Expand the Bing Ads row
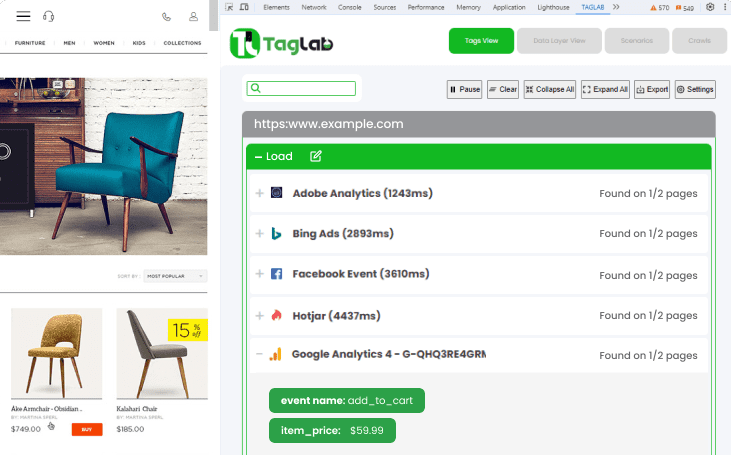This screenshot has width=731, height=455. point(260,233)
